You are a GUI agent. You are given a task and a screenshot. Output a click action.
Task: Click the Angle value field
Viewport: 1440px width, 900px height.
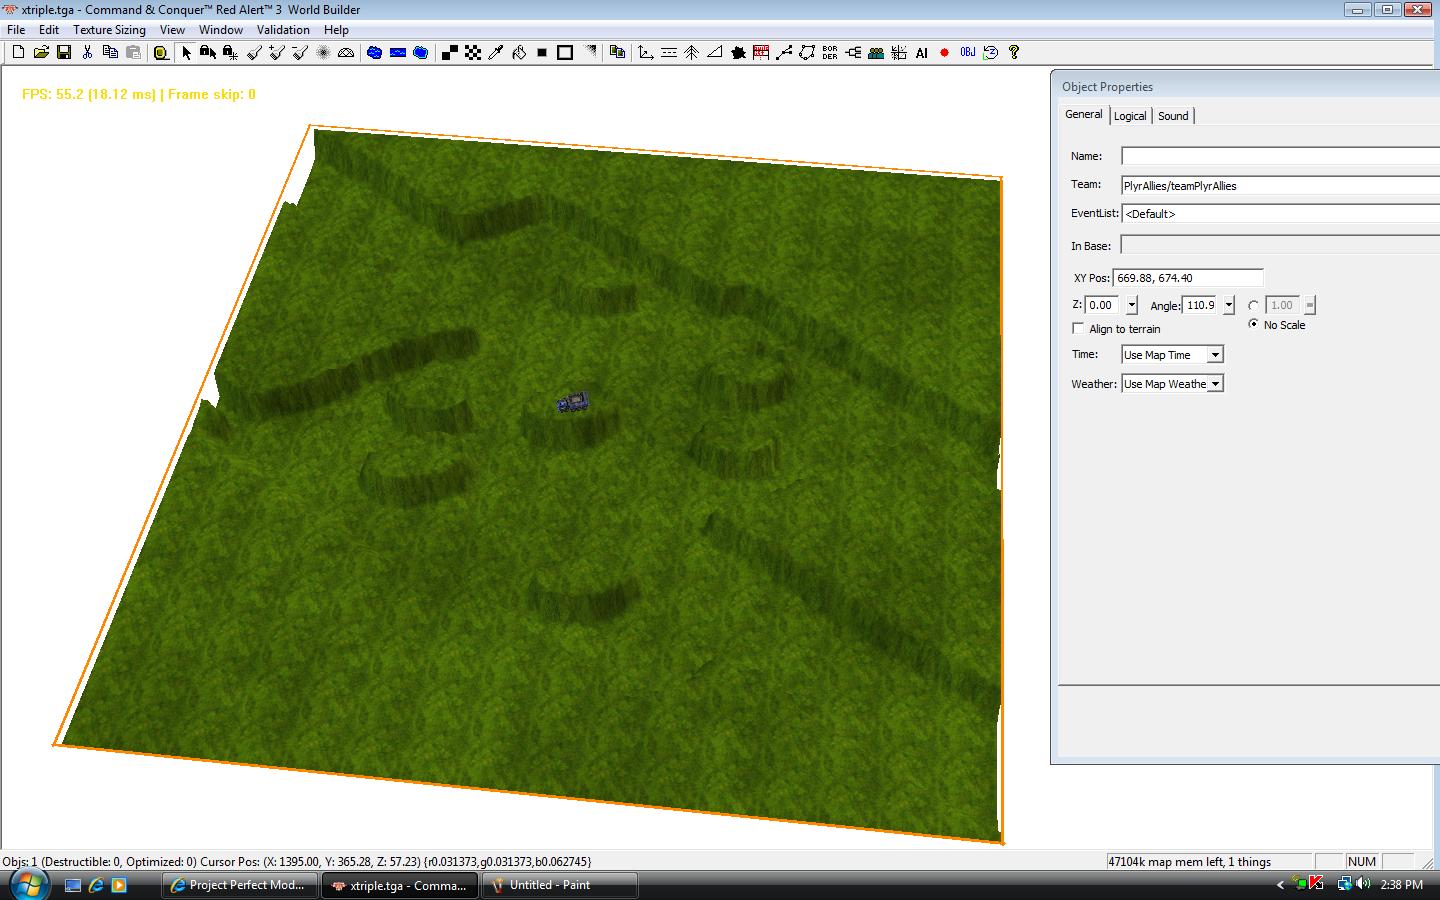(x=1201, y=305)
